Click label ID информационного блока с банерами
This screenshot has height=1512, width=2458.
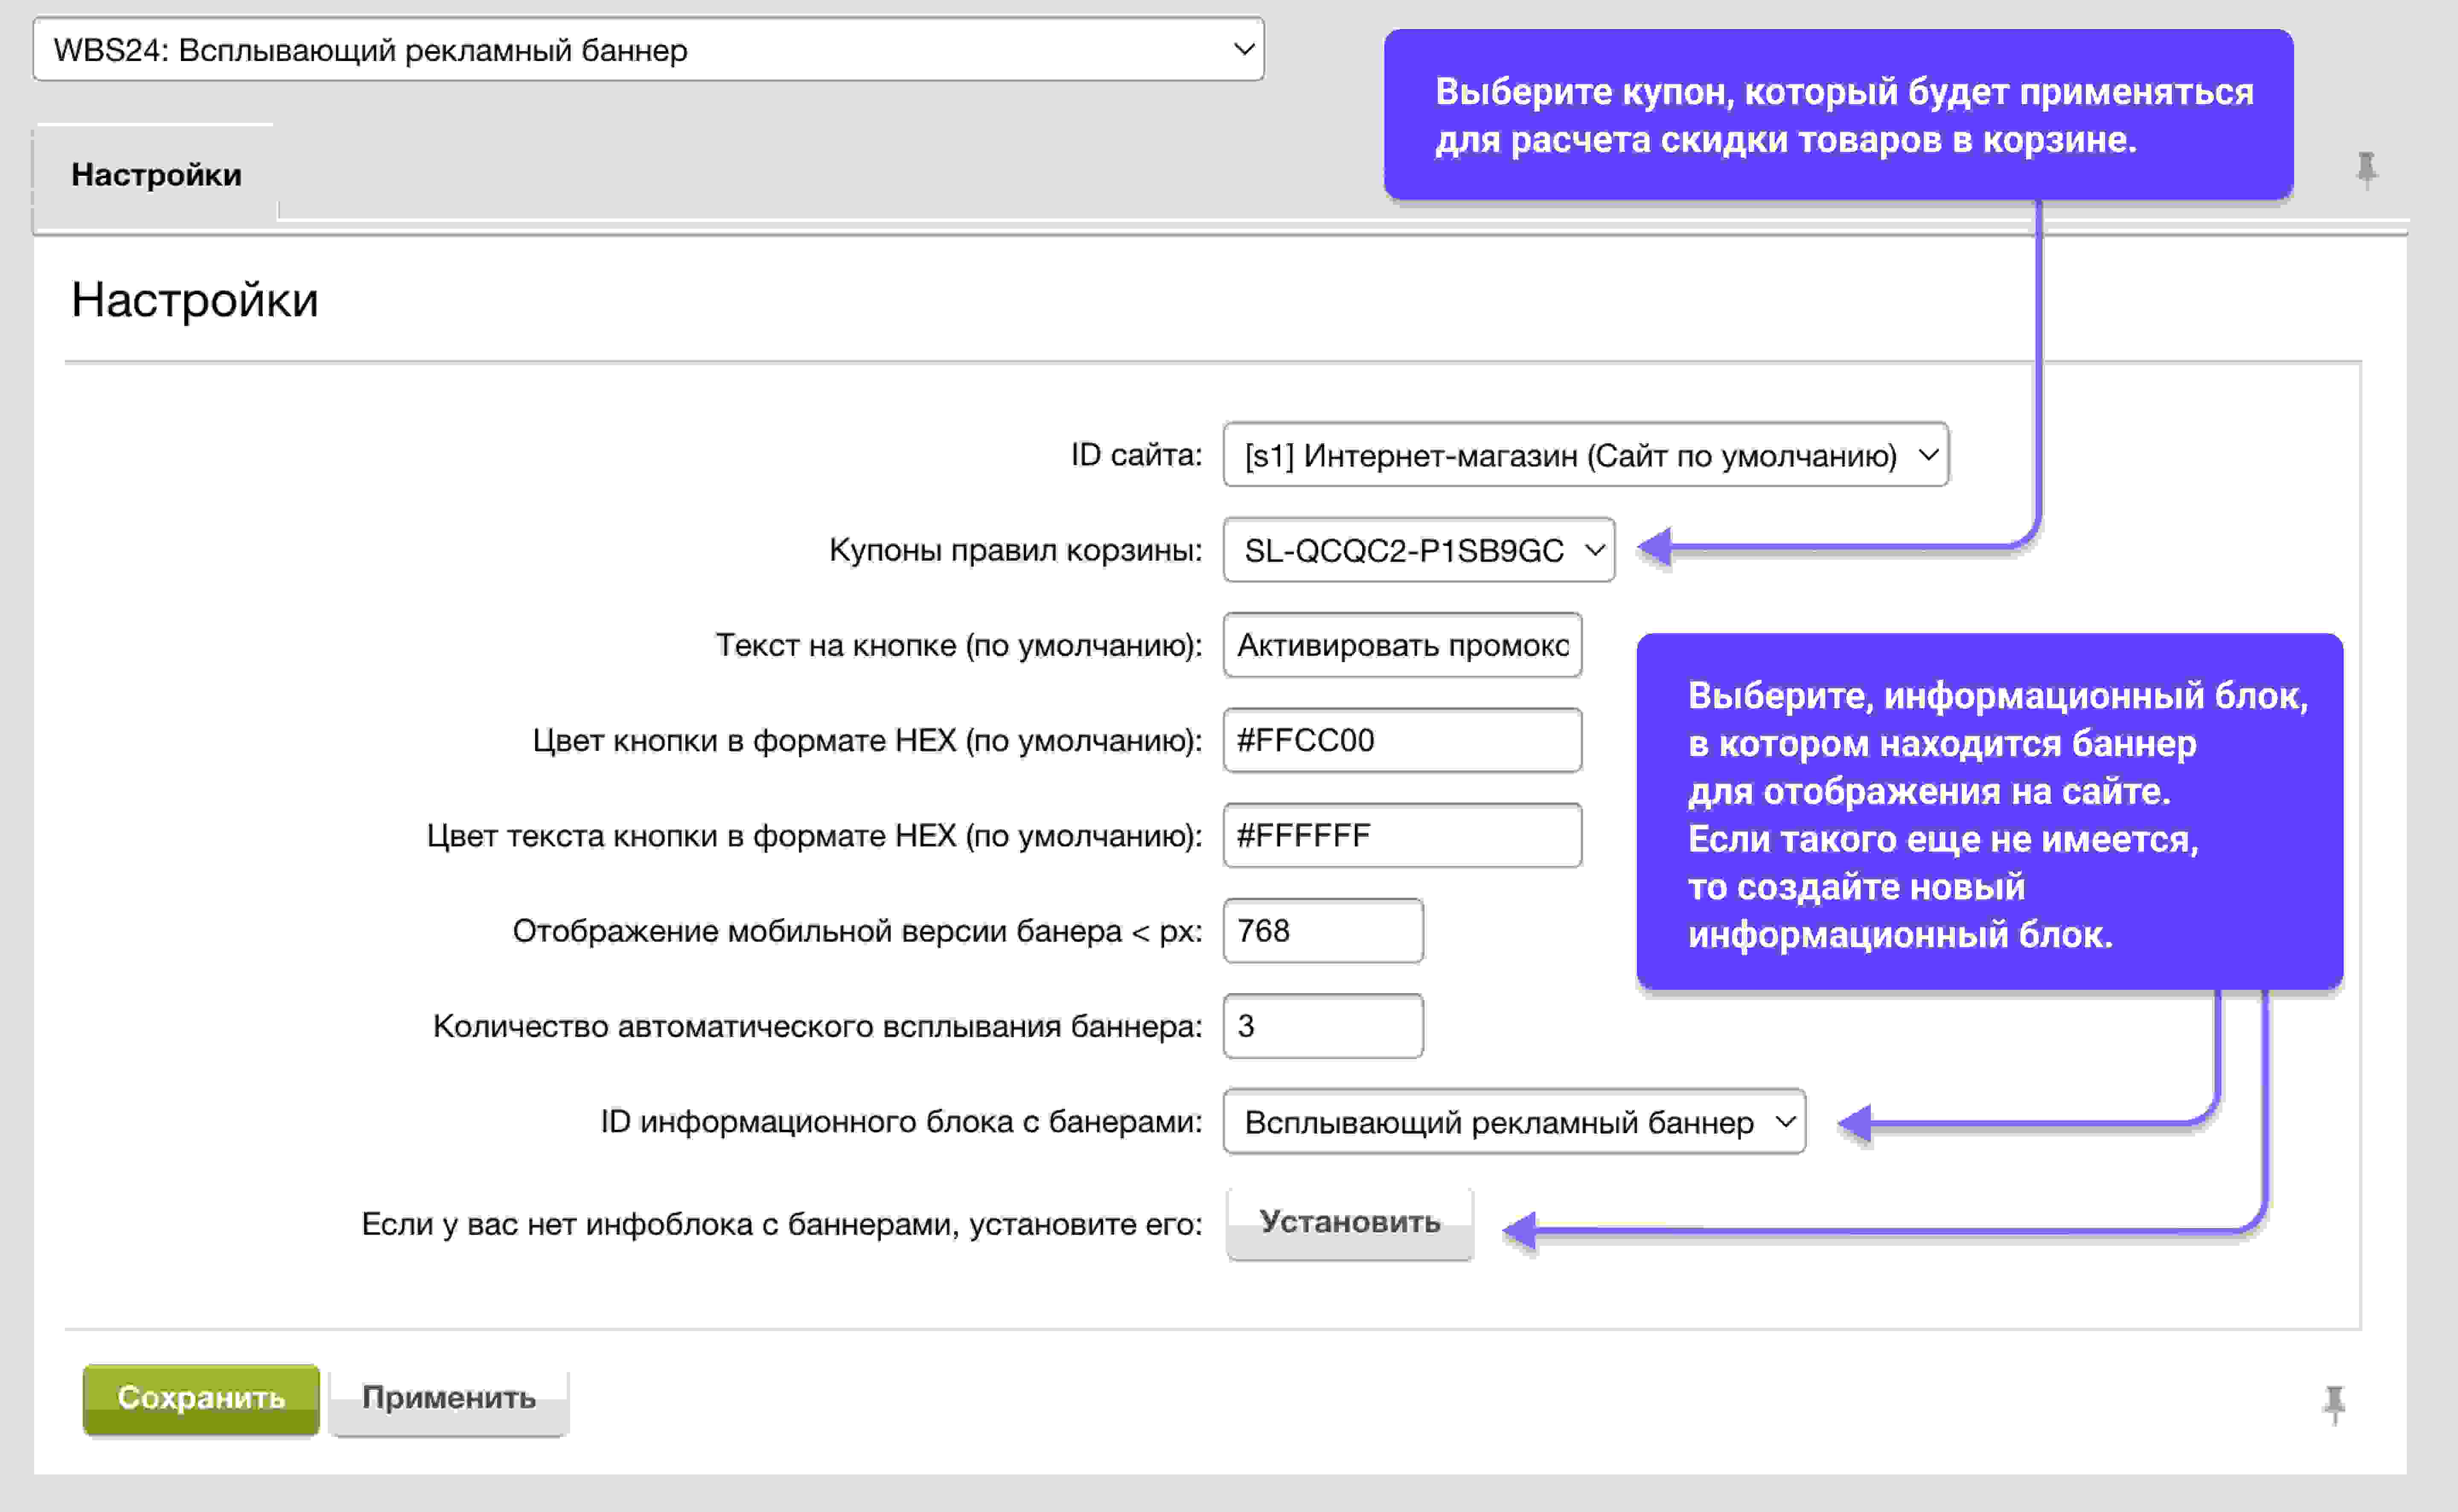click(x=902, y=1122)
